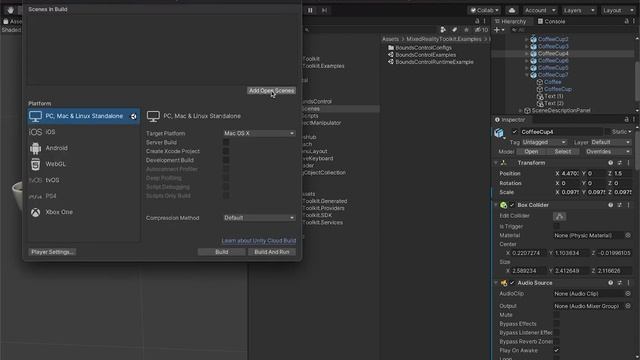Switch to the Hierarchy tab
The height and width of the screenshot is (360, 640).
[510, 21]
